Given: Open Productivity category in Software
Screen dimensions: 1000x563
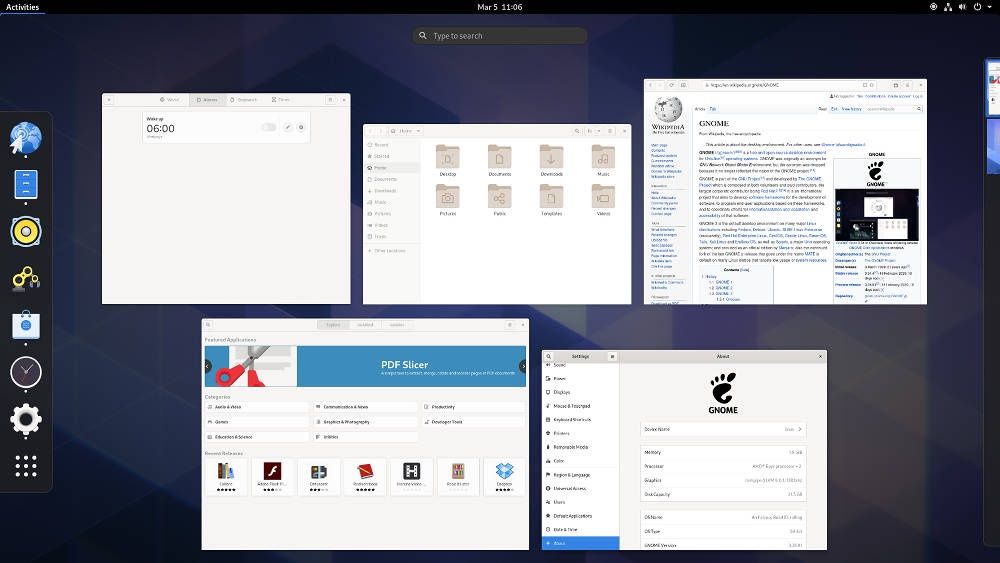Looking at the screenshot, I should [473, 407].
